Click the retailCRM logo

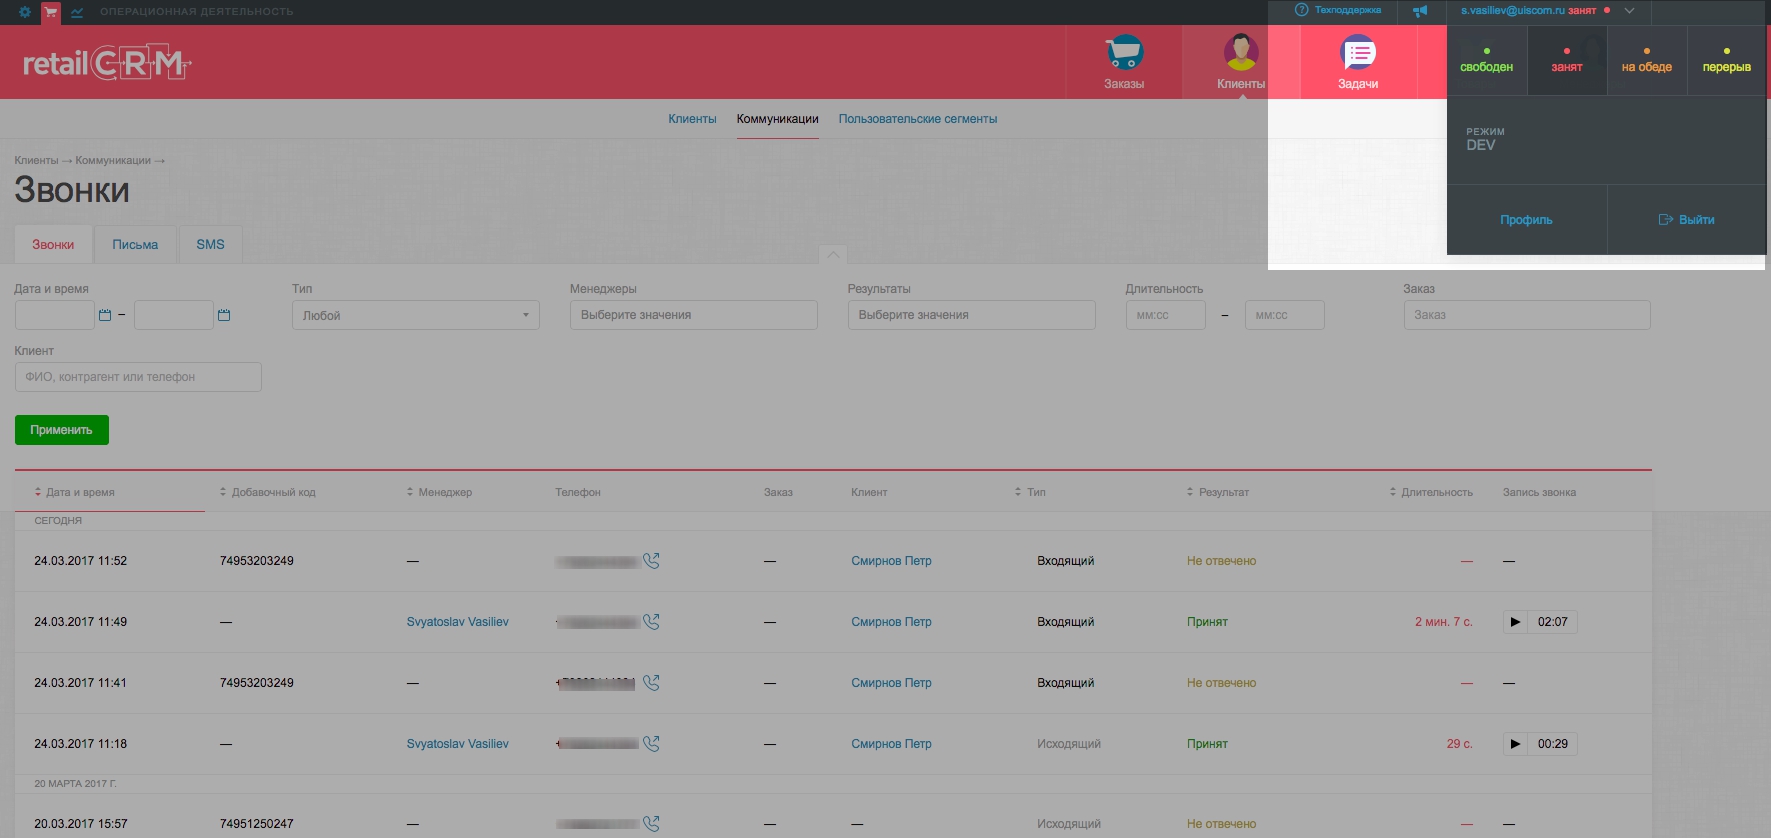click(107, 63)
